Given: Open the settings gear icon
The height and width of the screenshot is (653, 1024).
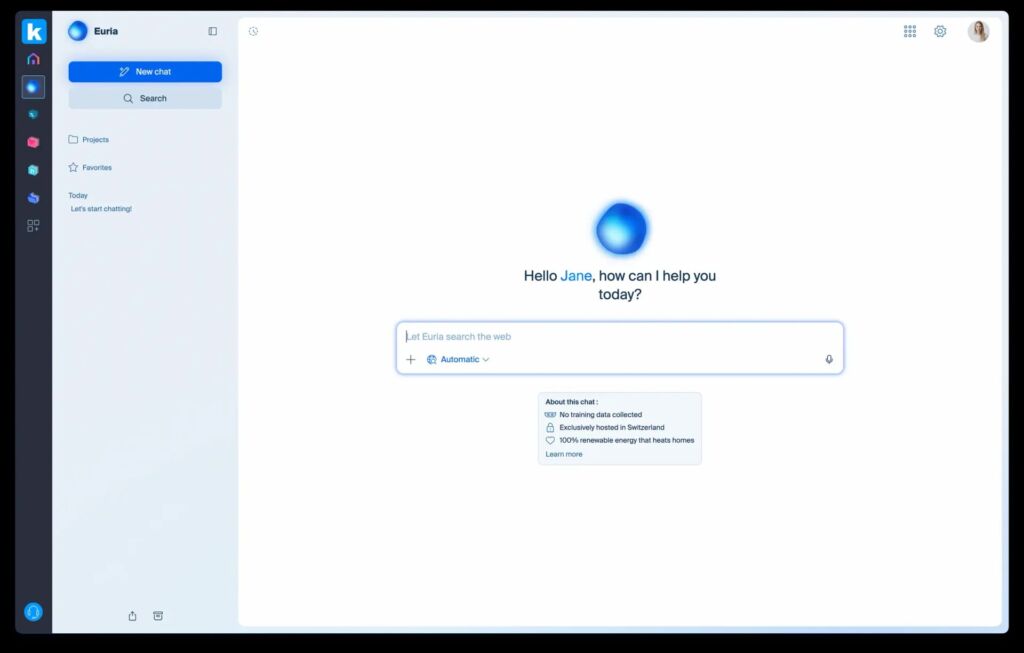Looking at the screenshot, I should tap(940, 31).
